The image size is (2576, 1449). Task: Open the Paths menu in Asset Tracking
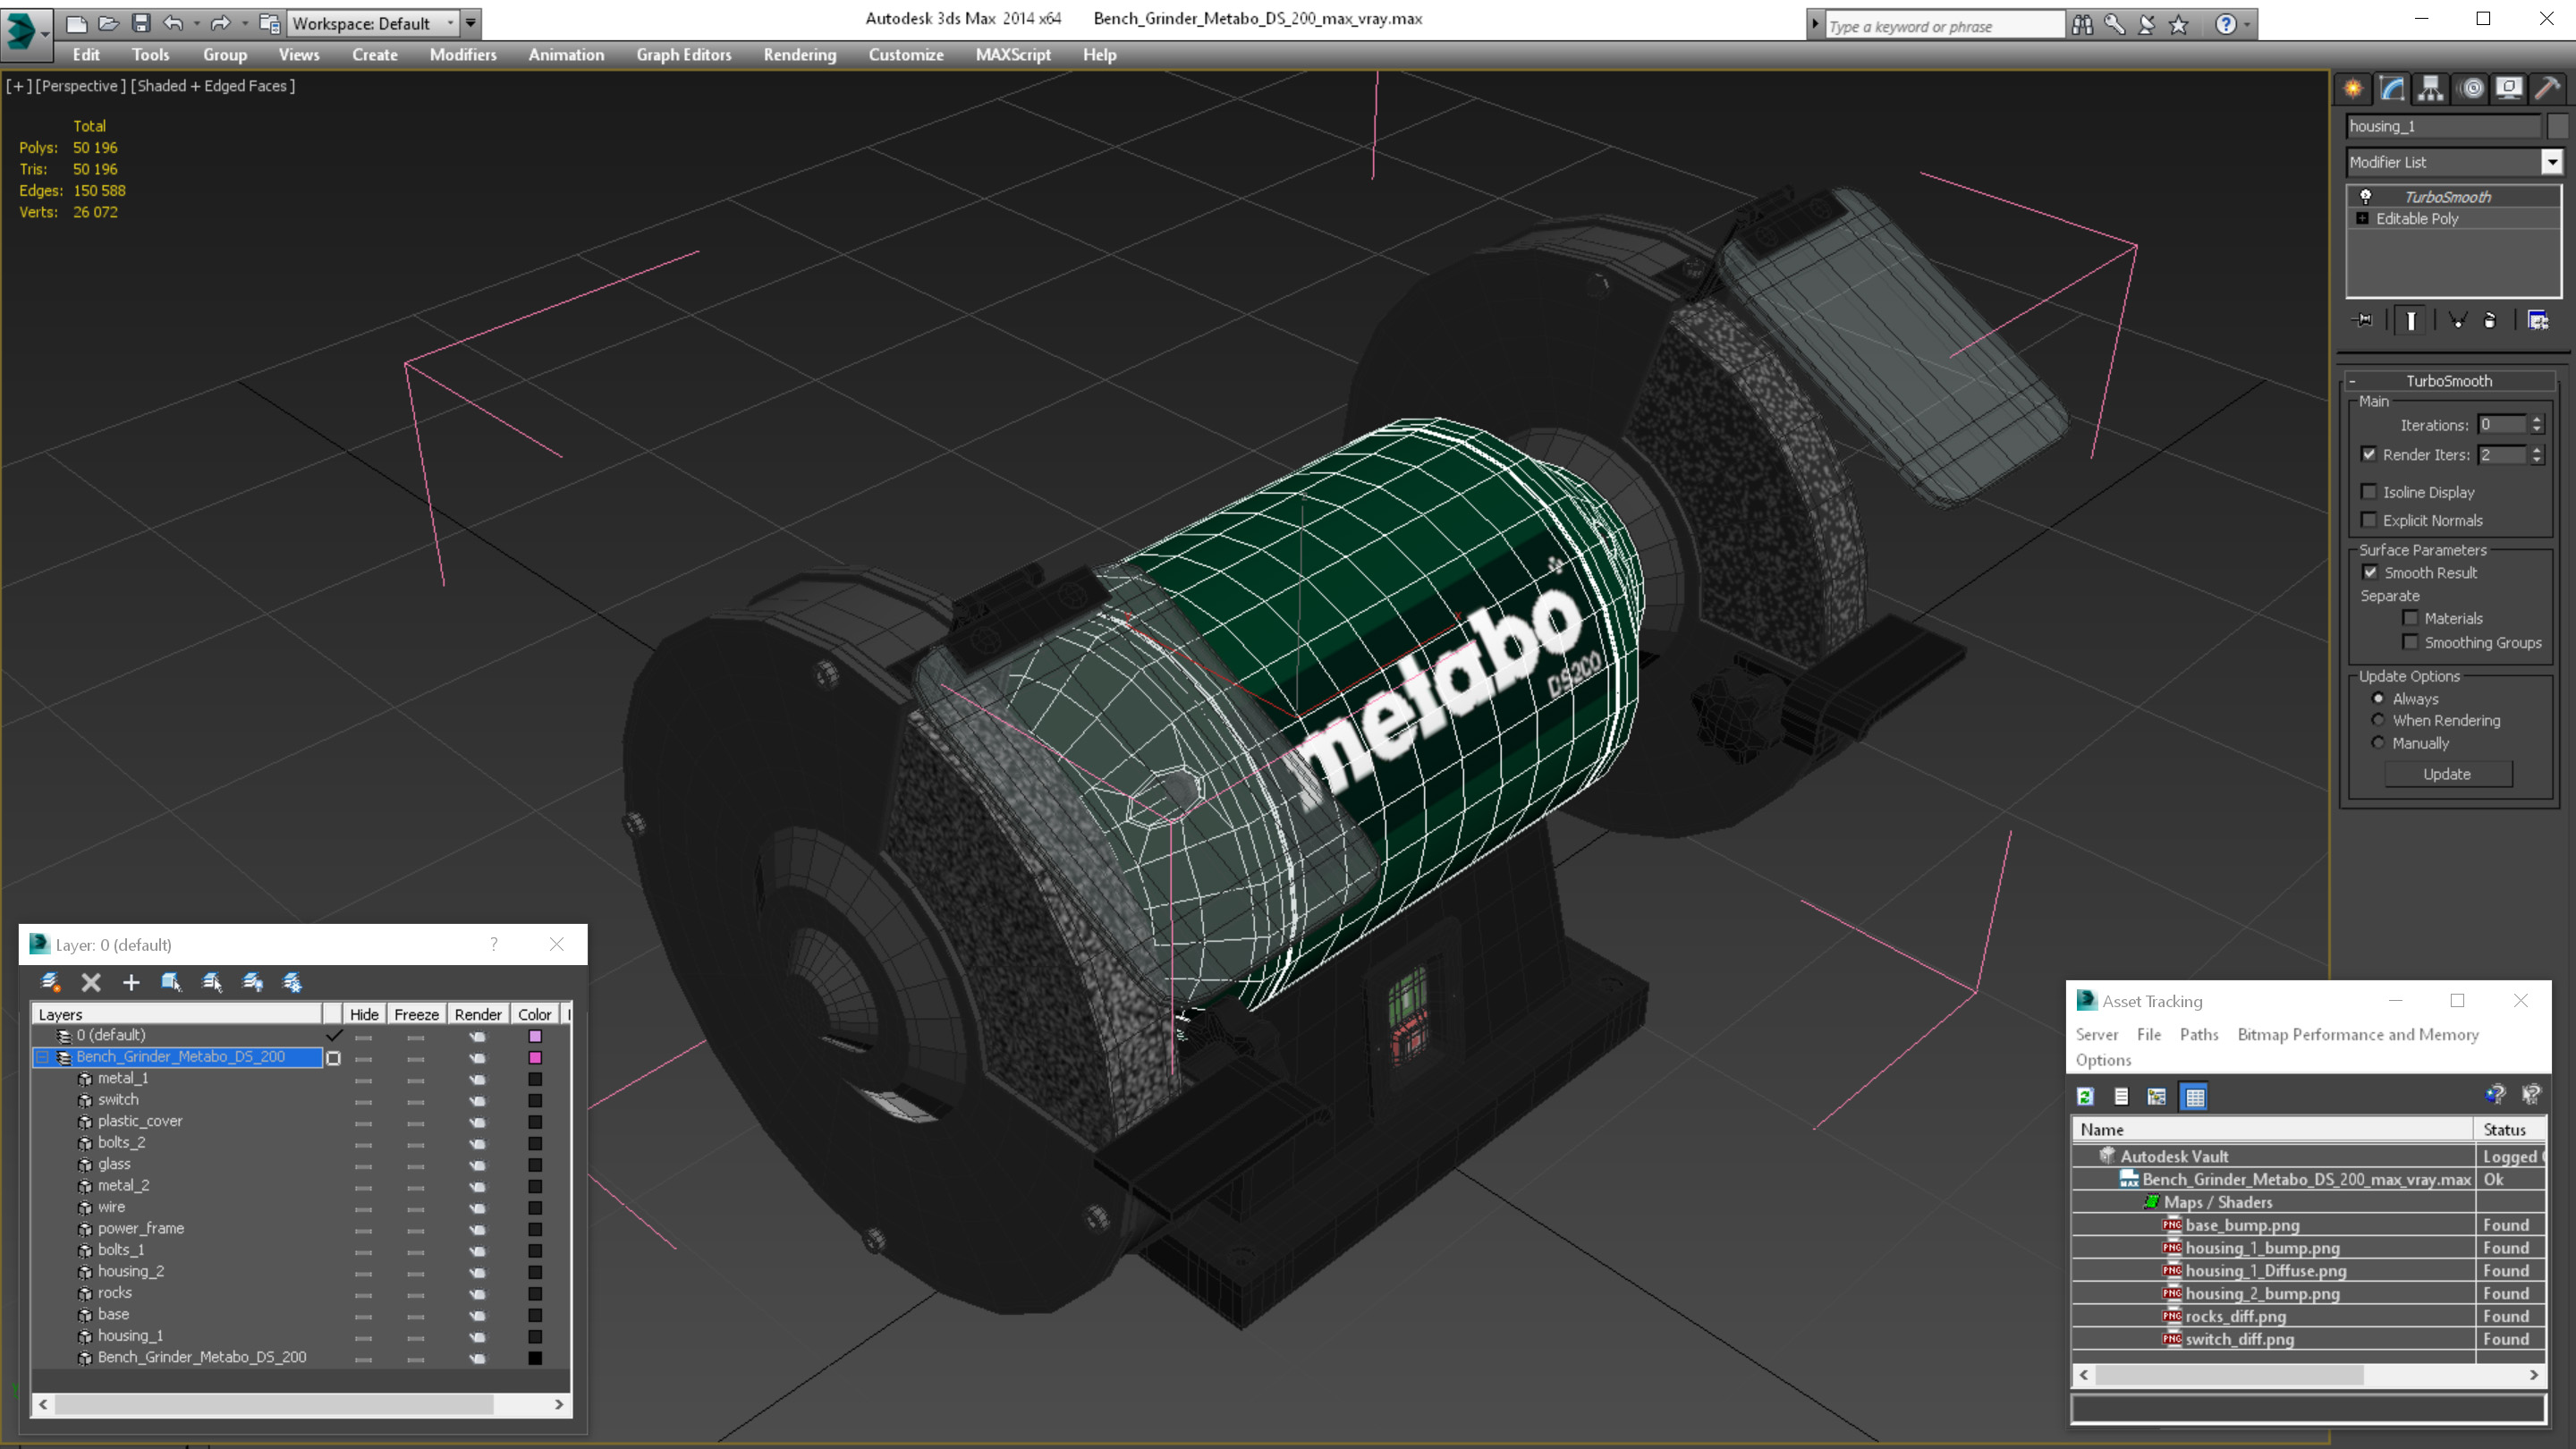click(2198, 1035)
